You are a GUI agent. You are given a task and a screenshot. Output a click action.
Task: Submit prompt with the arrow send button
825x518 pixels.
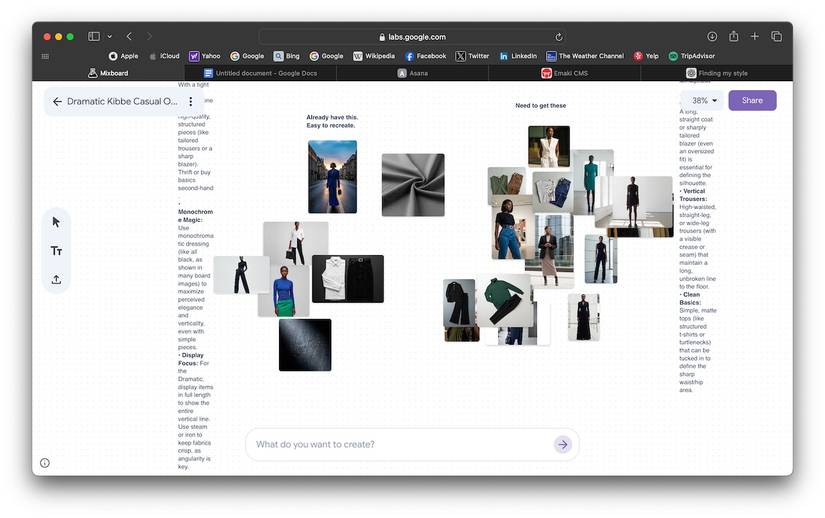click(562, 444)
